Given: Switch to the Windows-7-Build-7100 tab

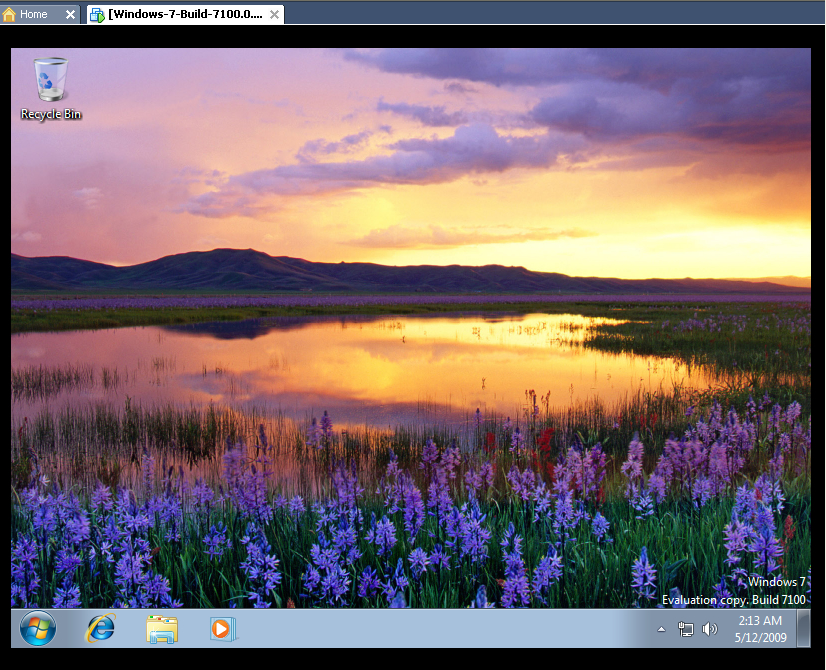Looking at the screenshot, I should [x=185, y=14].
